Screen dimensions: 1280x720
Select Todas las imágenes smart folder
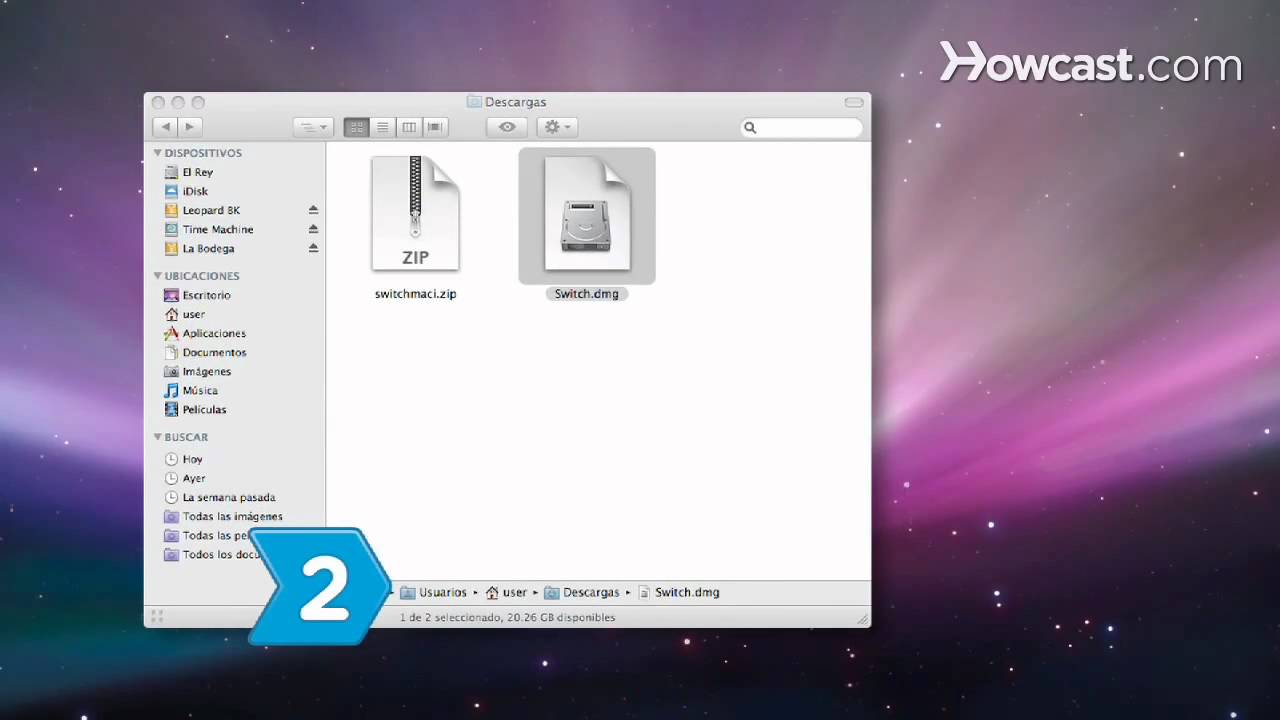click(235, 516)
